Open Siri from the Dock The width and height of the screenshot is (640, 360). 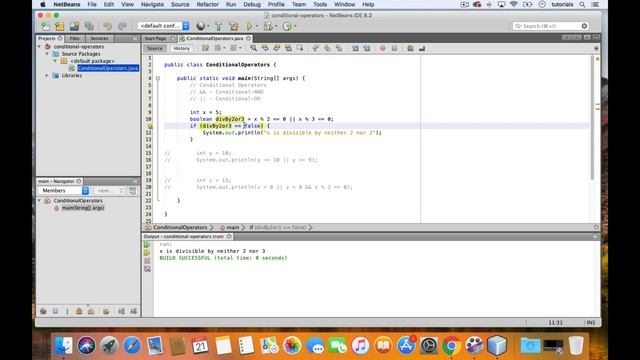[87, 346]
